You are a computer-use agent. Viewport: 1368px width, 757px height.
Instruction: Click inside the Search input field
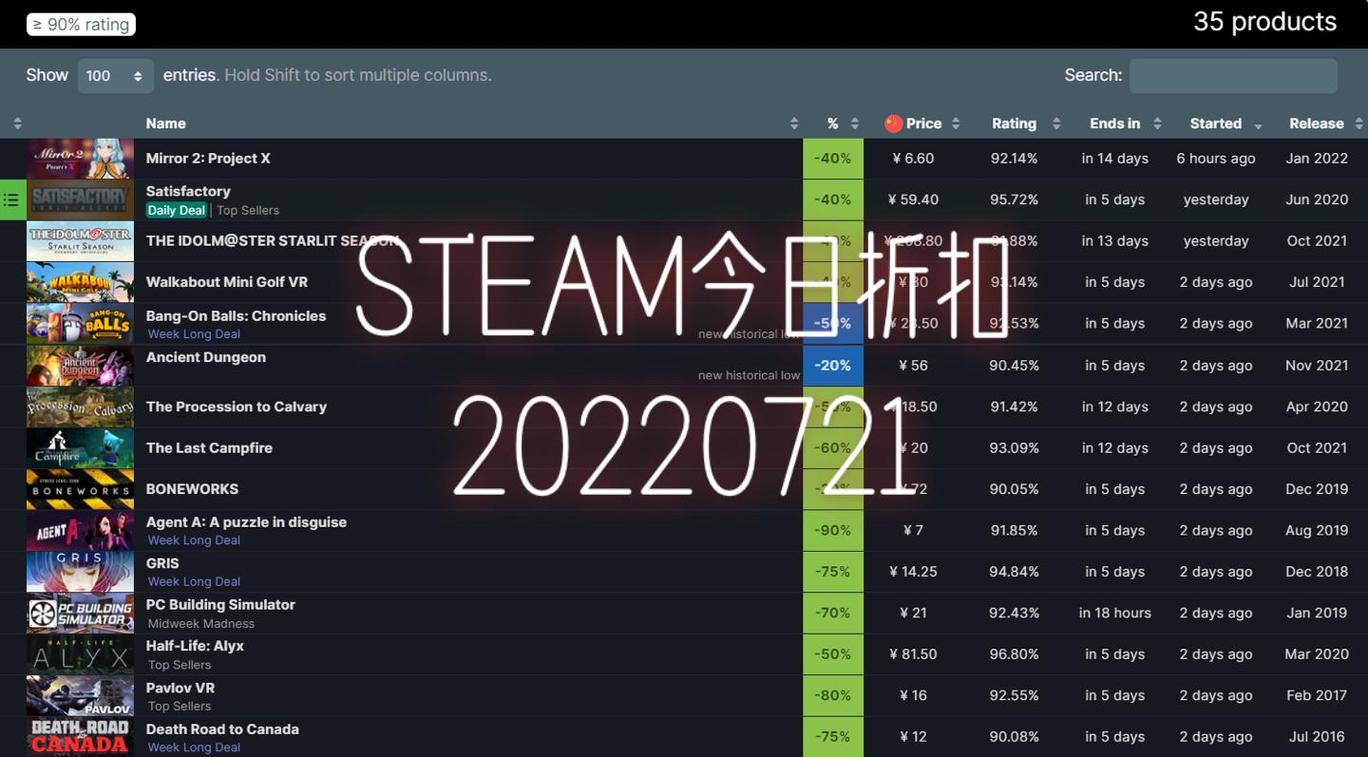point(1233,75)
